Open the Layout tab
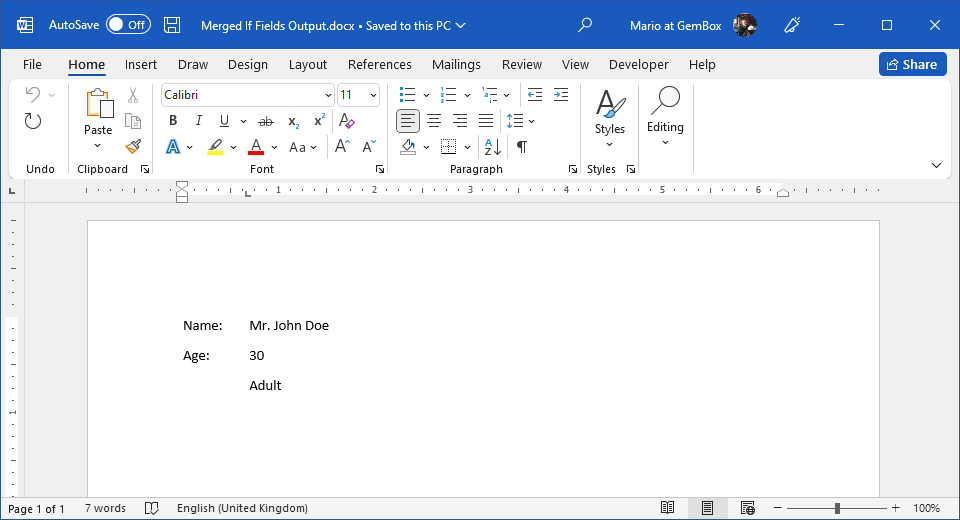 [x=308, y=64]
